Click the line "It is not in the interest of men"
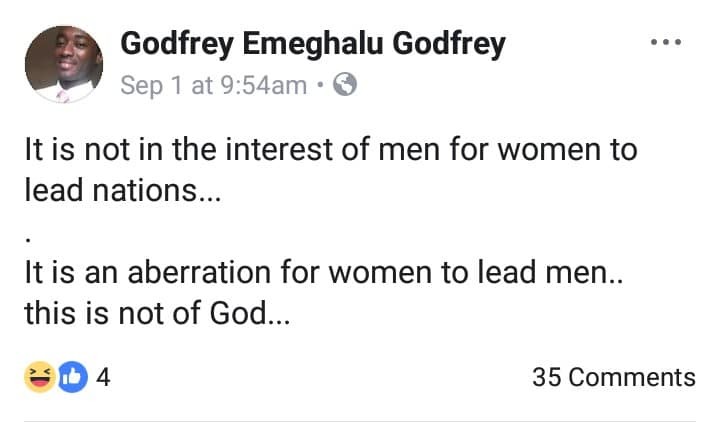 click(330, 152)
